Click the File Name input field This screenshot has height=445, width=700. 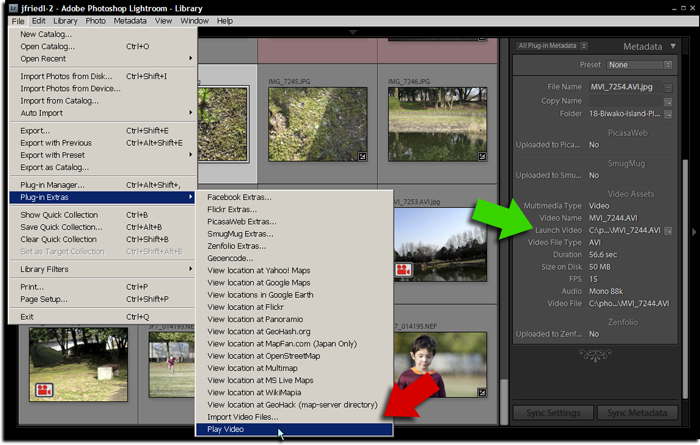625,87
